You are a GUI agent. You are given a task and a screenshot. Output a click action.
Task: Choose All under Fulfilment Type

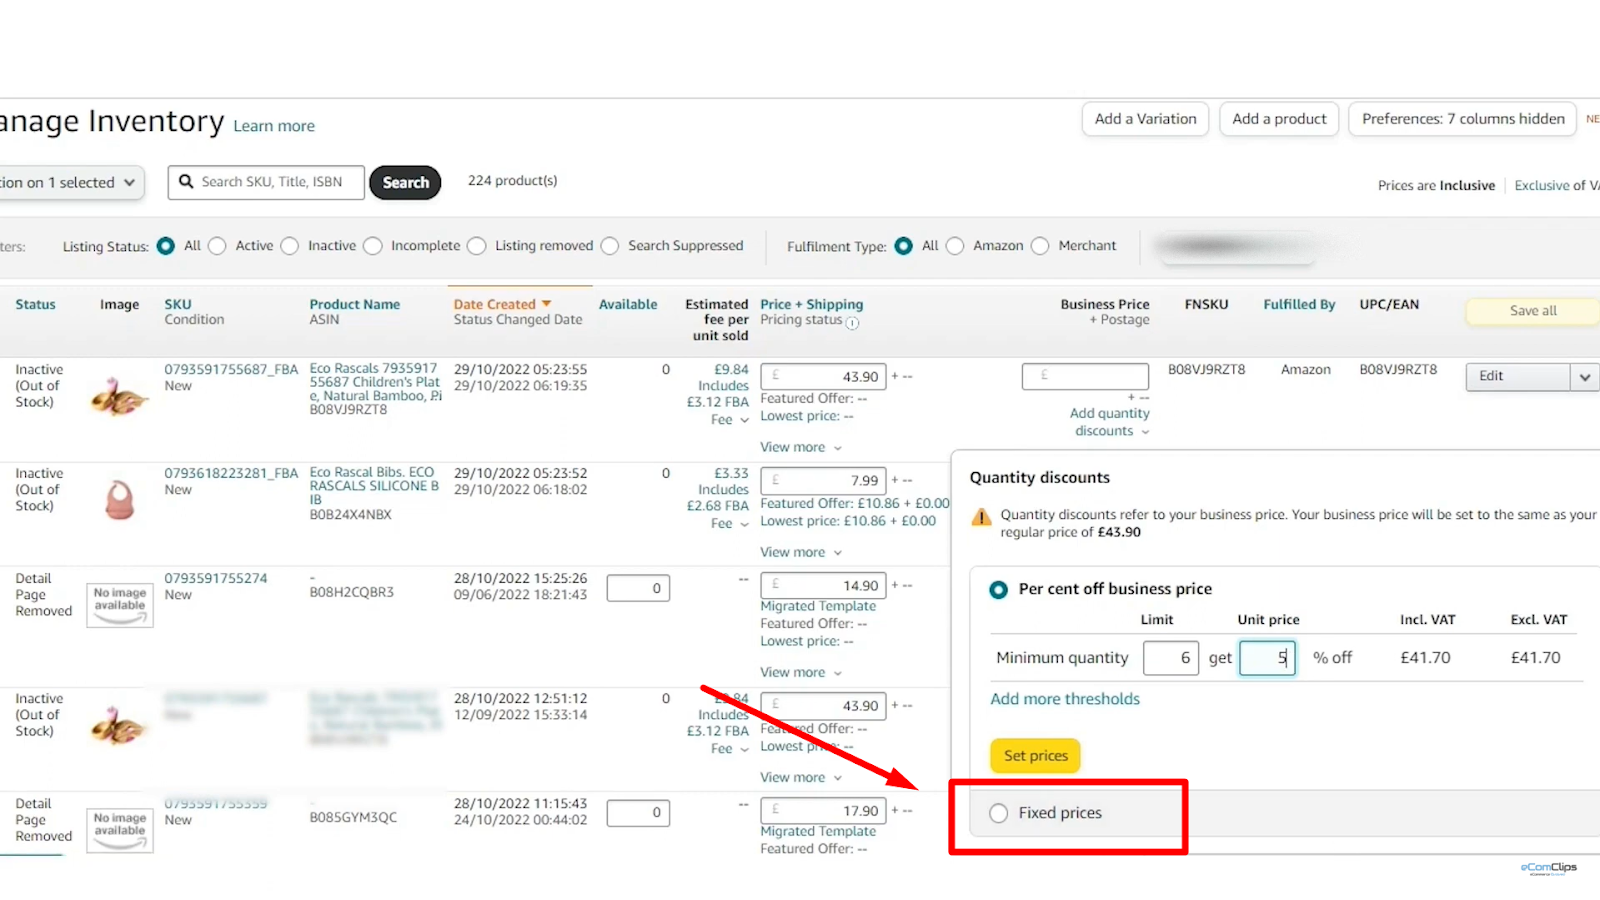pyautogui.click(x=904, y=246)
